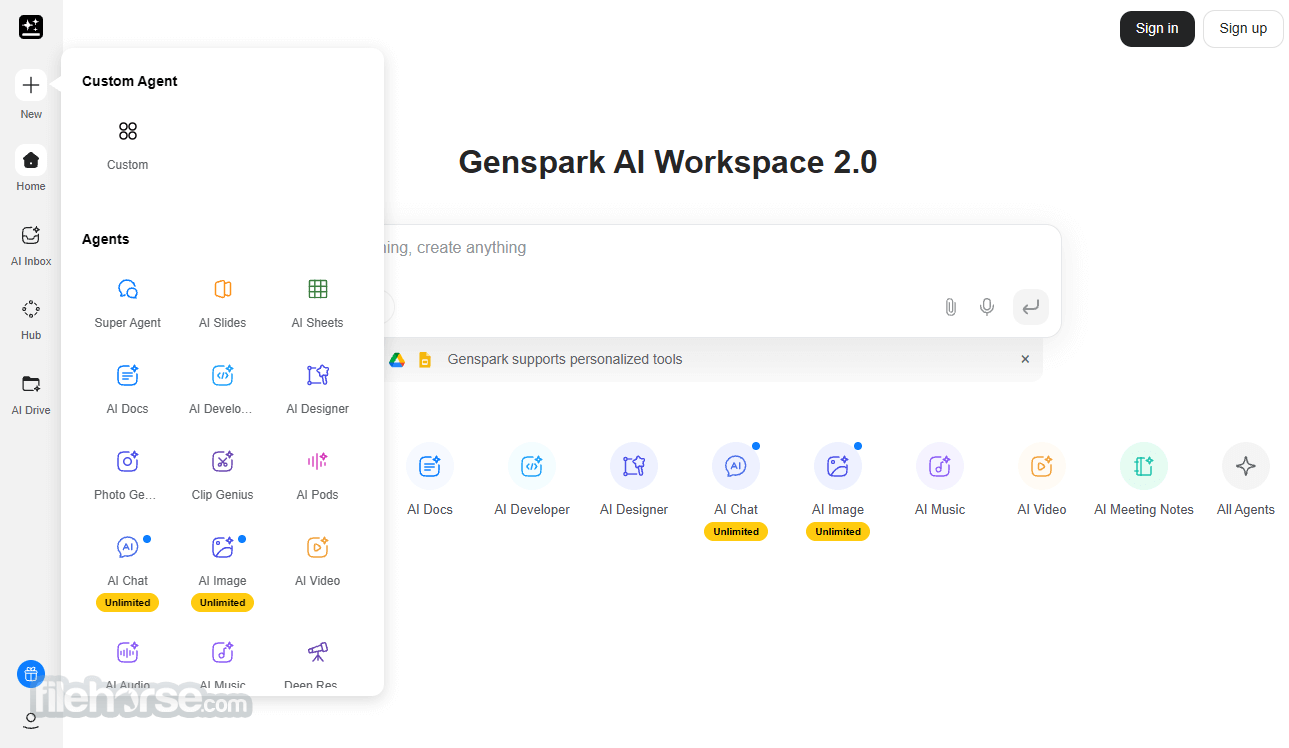Click the microphone voice input icon
The image size is (1289, 748).
[x=987, y=307]
